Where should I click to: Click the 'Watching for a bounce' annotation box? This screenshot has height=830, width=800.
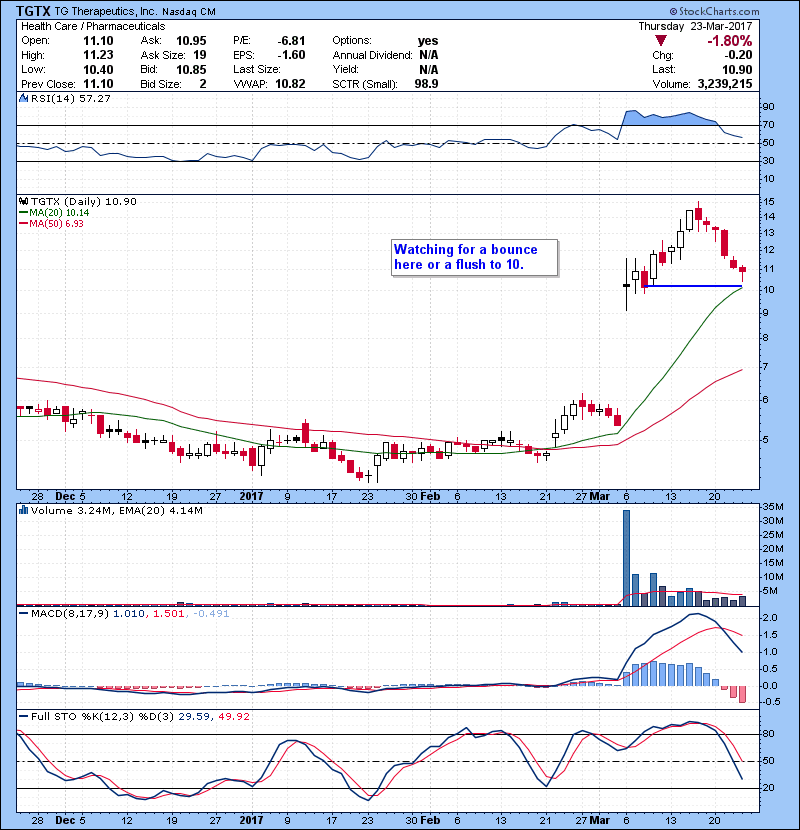pos(474,257)
